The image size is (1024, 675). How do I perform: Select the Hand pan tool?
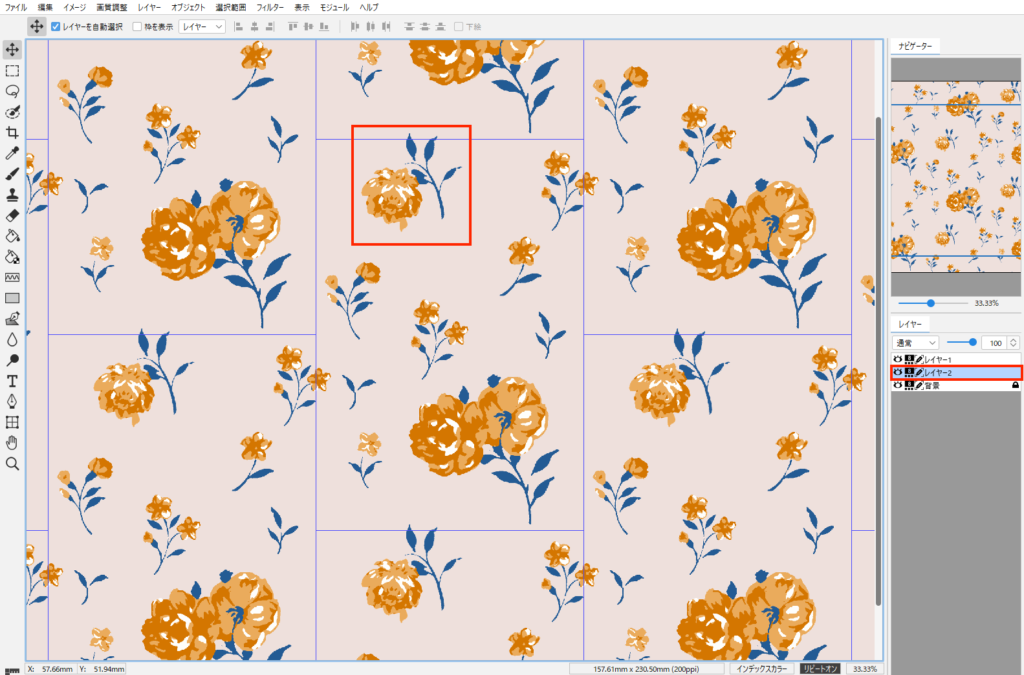(12, 443)
